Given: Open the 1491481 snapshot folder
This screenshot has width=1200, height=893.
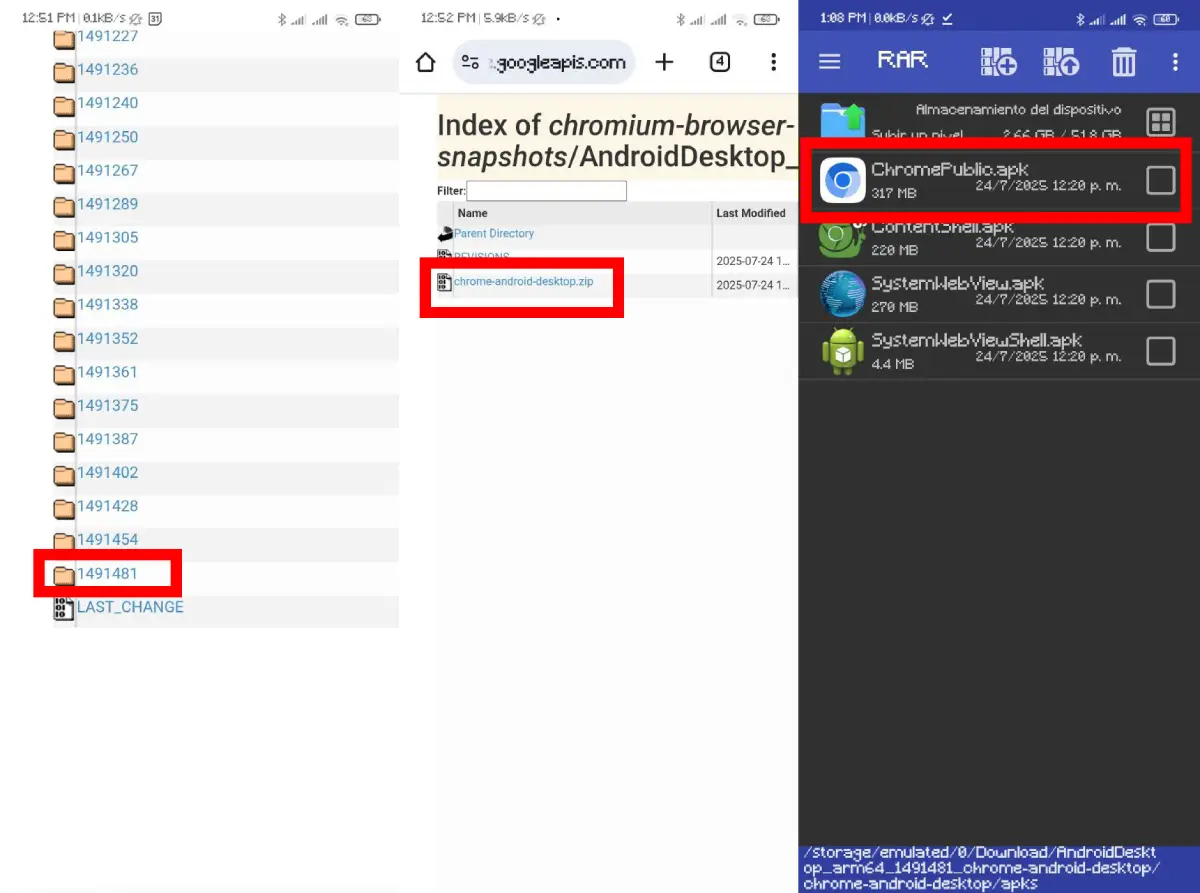Looking at the screenshot, I should pos(107,573).
